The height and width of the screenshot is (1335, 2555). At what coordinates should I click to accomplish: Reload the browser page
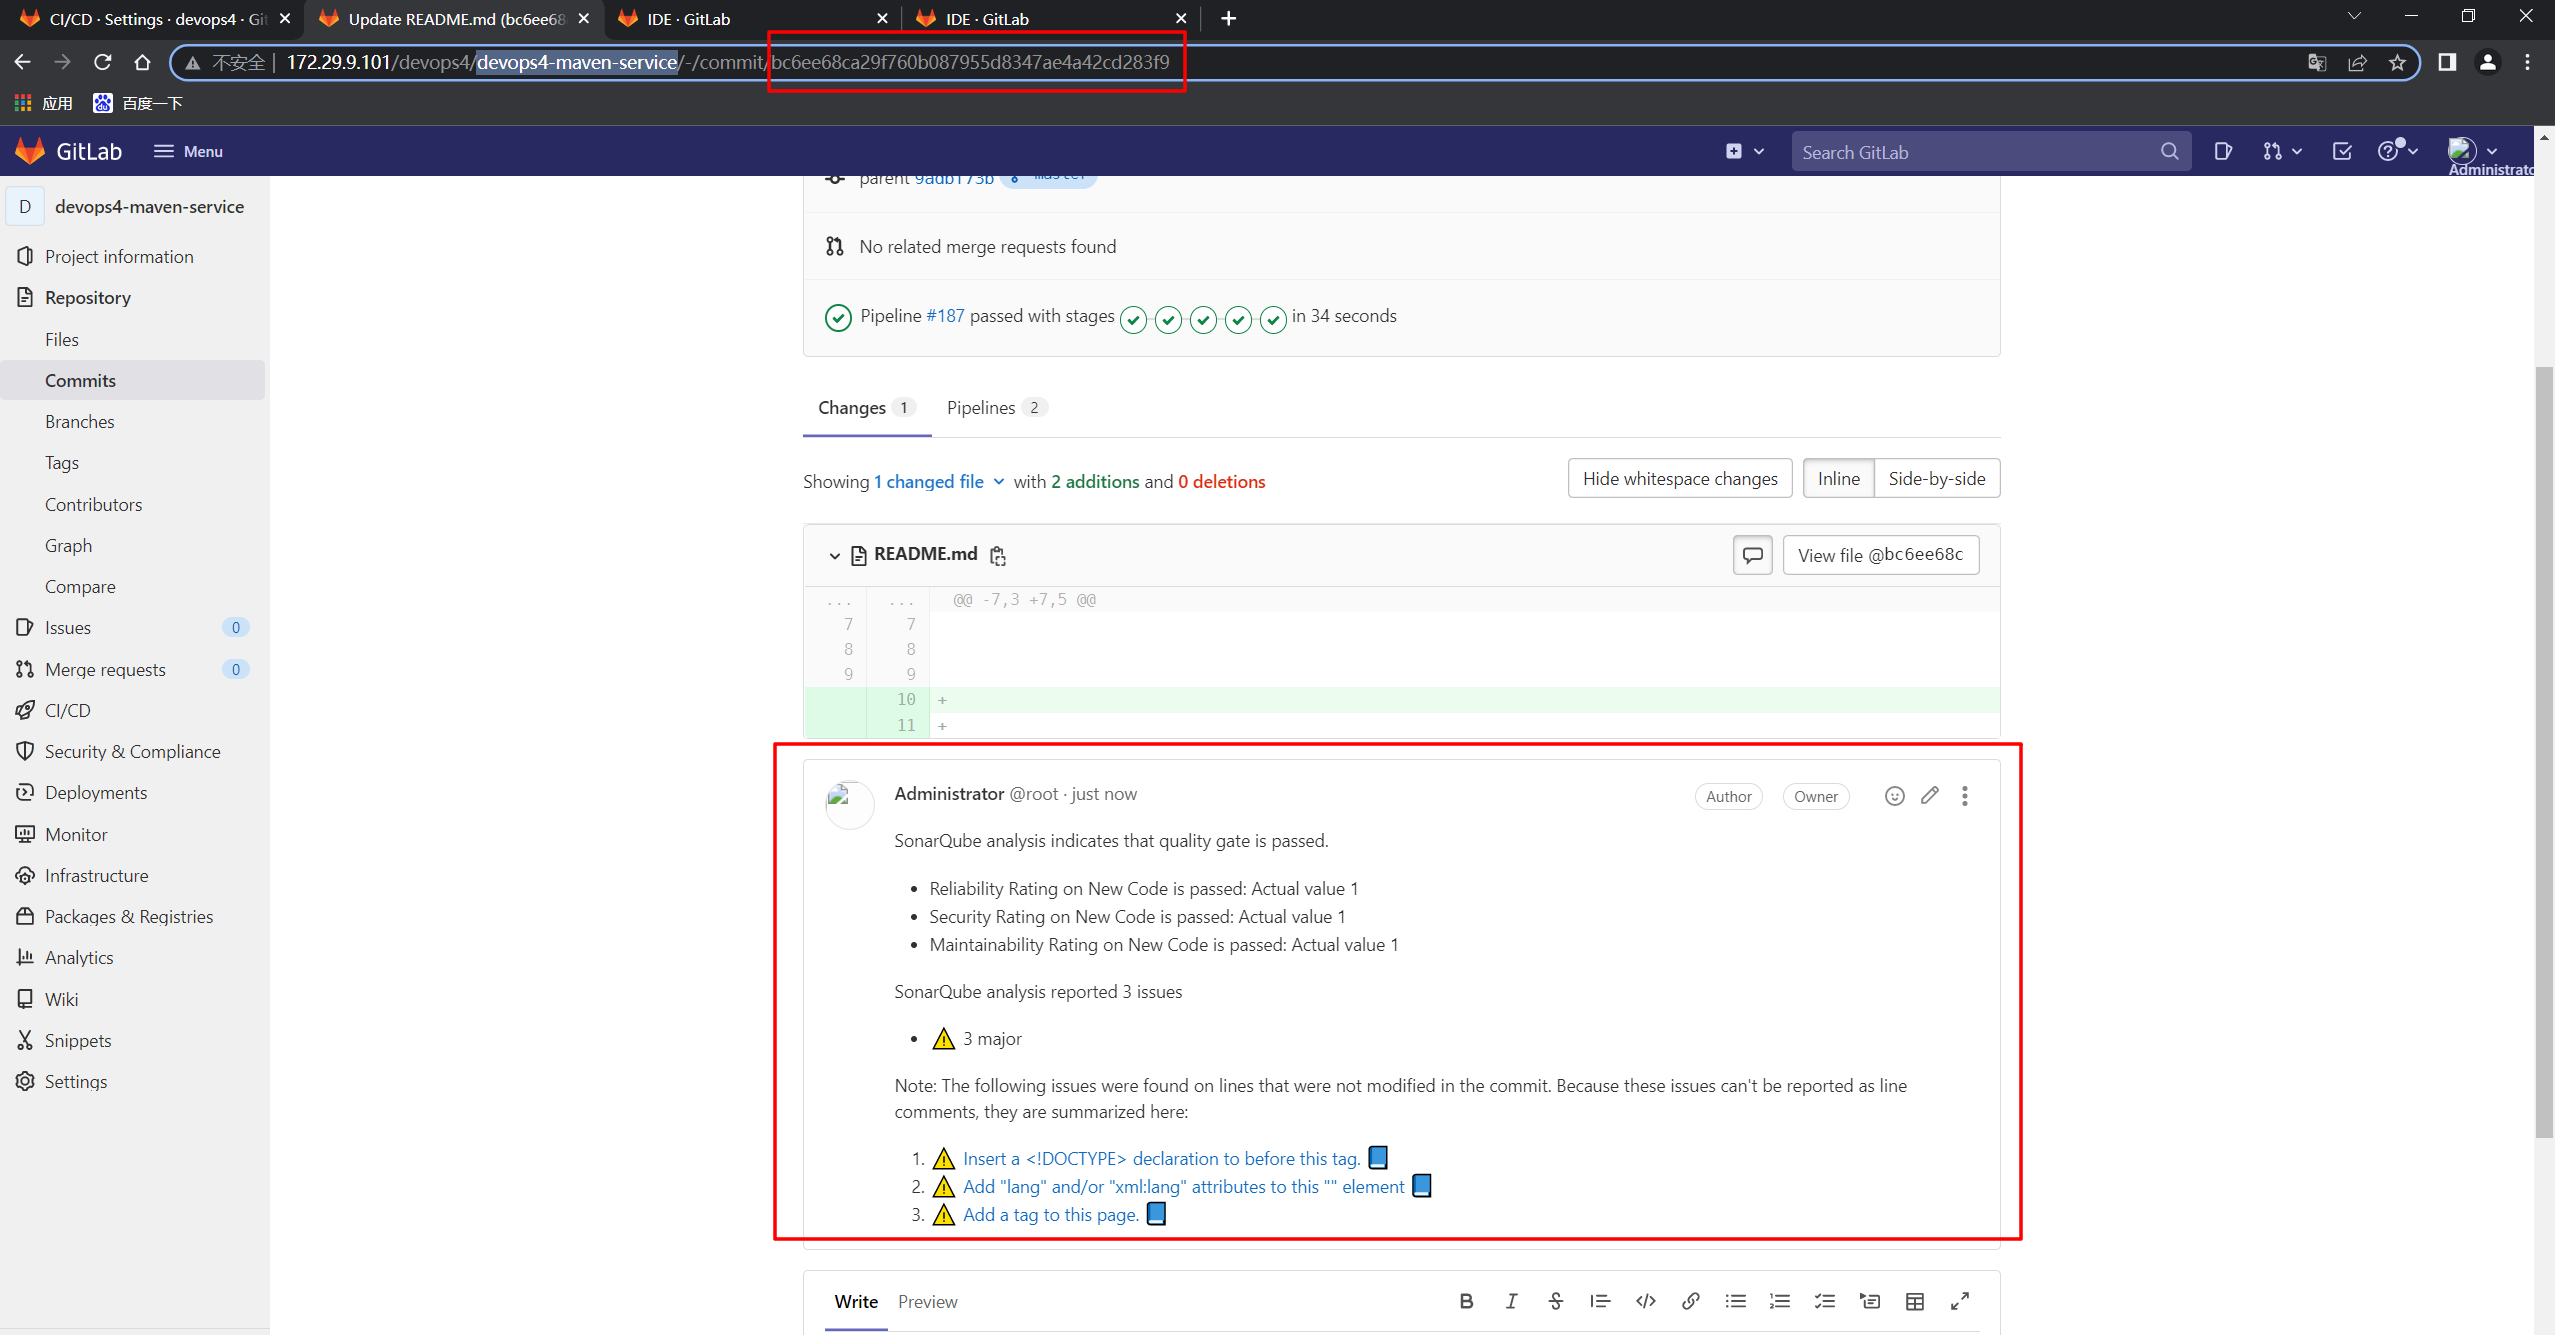coord(102,62)
